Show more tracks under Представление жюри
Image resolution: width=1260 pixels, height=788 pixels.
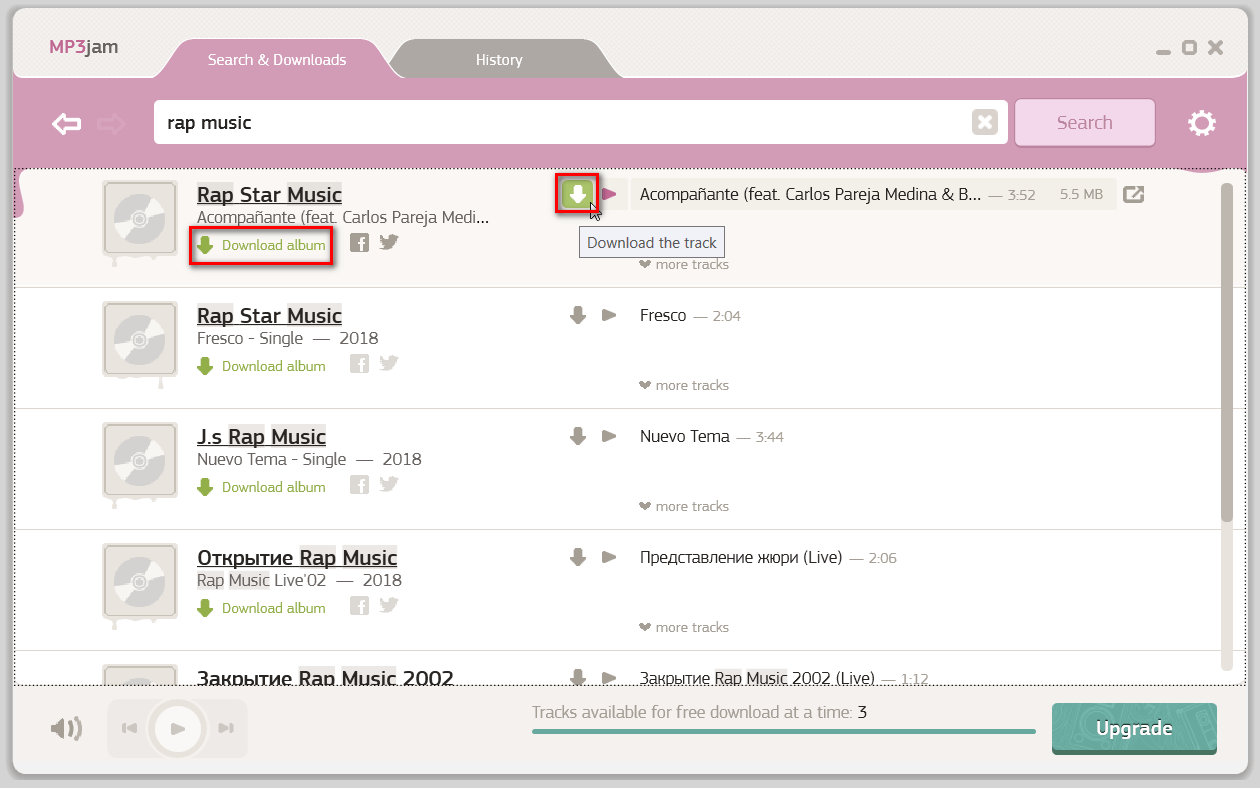(684, 628)
